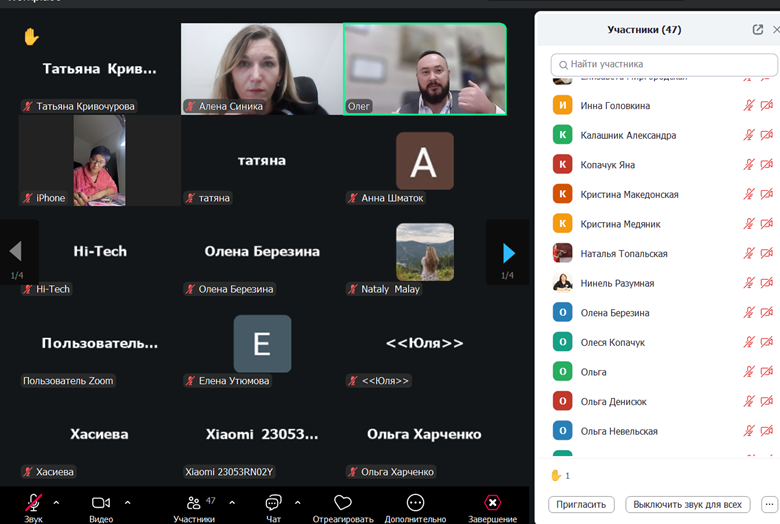780x524 pixels.
Task: Click the Отреагировать heart icon
Action: click(343, 503)
